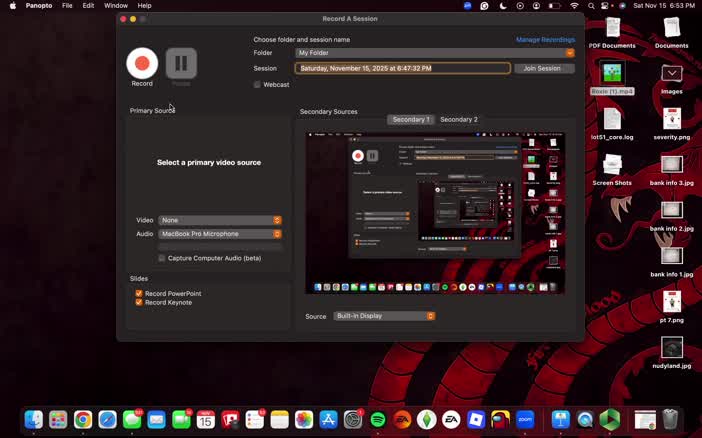Select bank info 3.jpg on the desktop
The height and width of the screenshot is (438, 702).
tap(672, 169)
